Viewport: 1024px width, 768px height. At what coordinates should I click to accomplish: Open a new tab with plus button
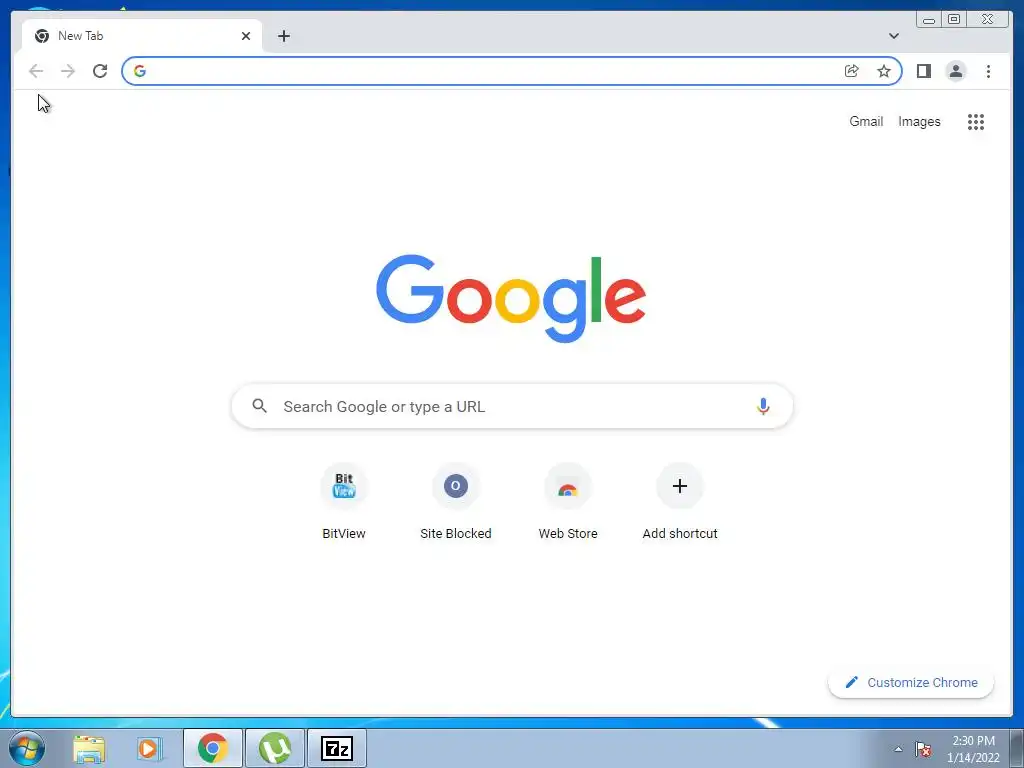283,36
